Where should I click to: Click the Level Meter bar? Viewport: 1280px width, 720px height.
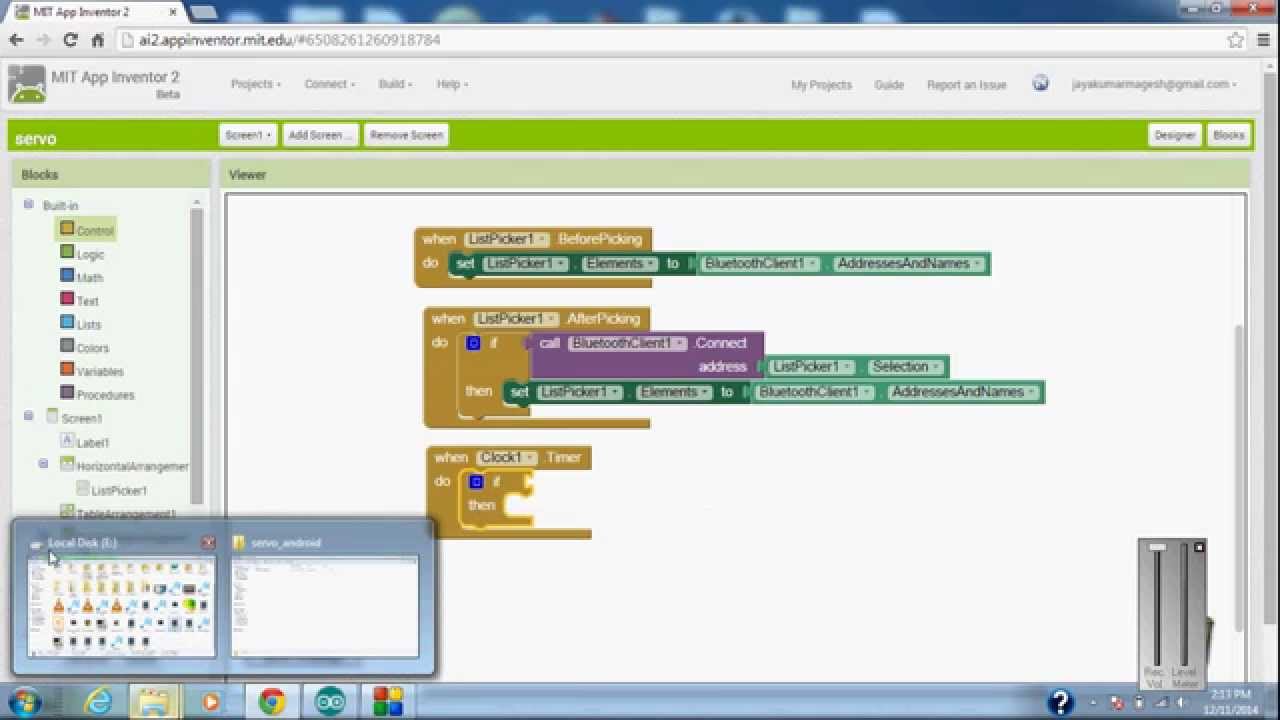(x=1184, y=605)
